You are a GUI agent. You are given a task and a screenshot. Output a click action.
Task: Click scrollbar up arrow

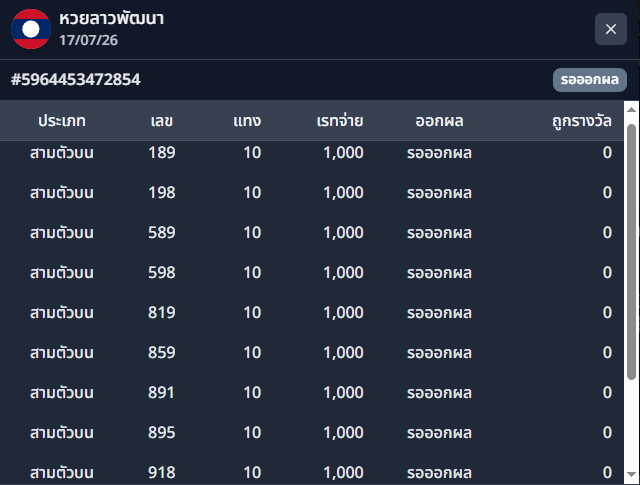(x=631, y=109)
